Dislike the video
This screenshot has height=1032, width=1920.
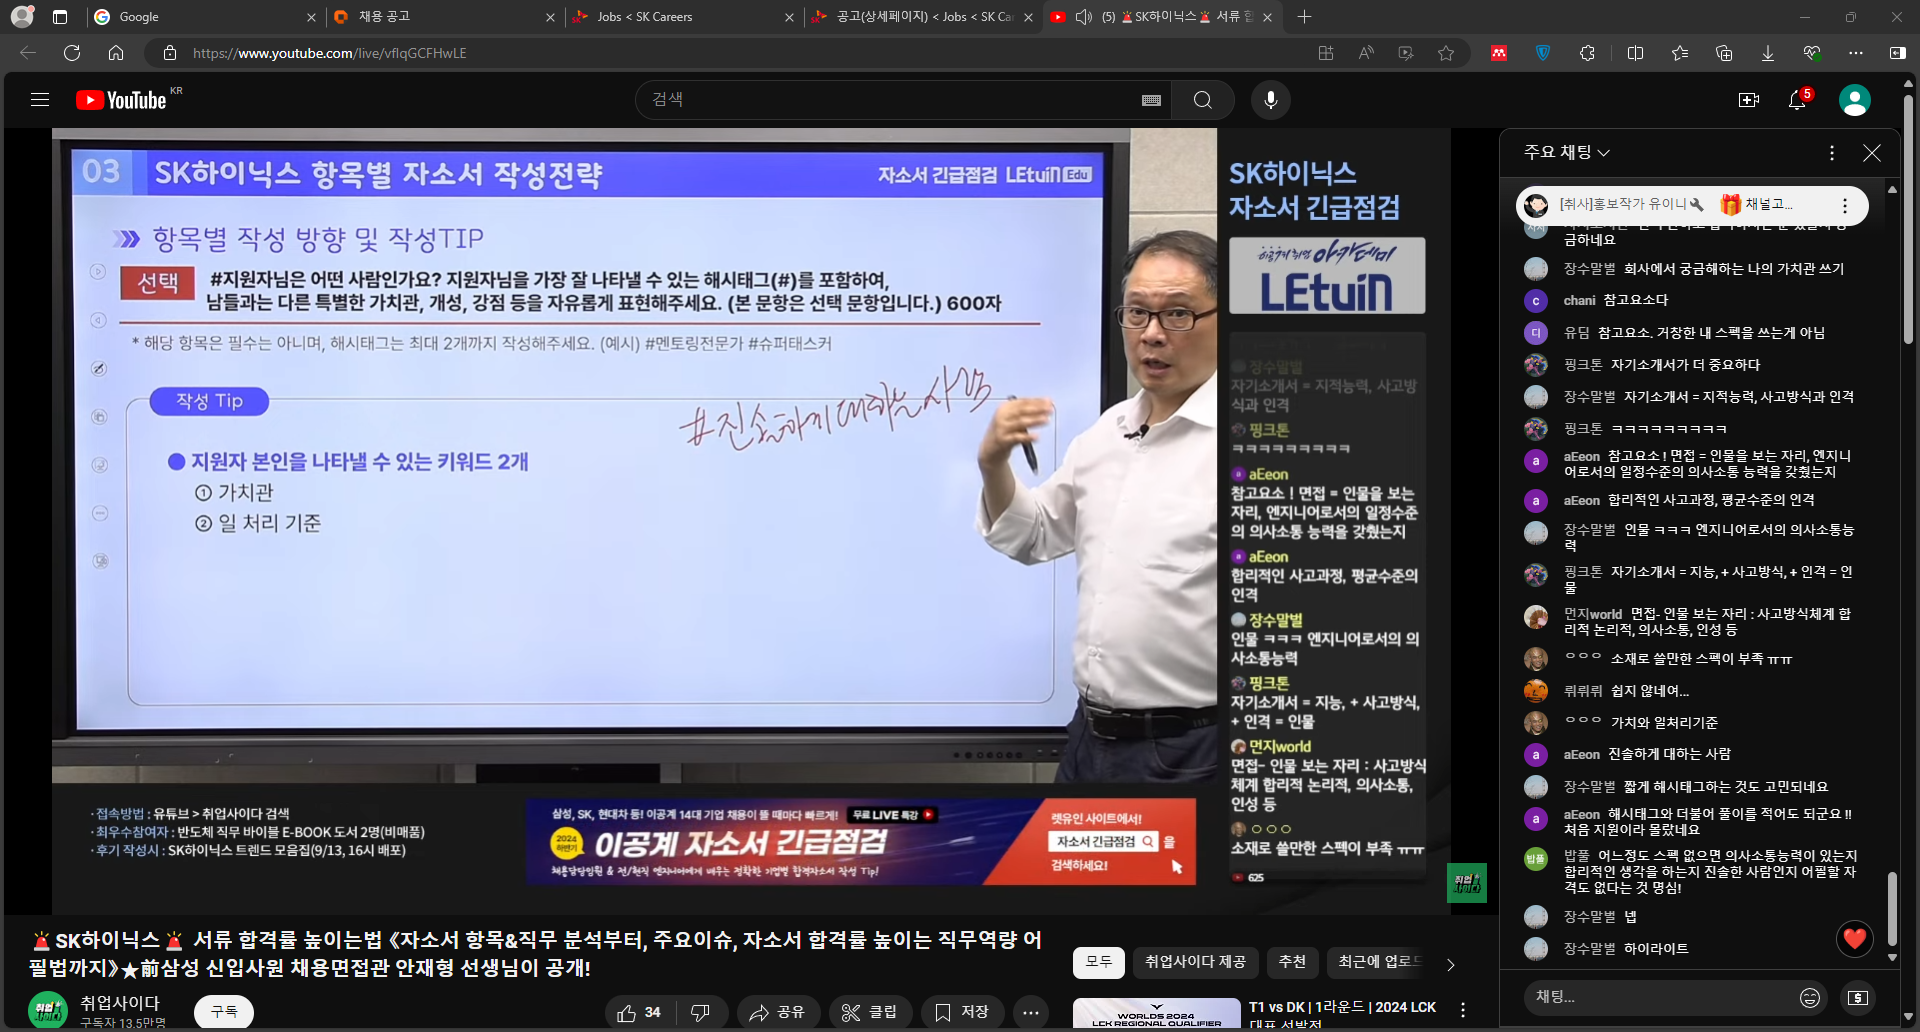(700, 1013)
